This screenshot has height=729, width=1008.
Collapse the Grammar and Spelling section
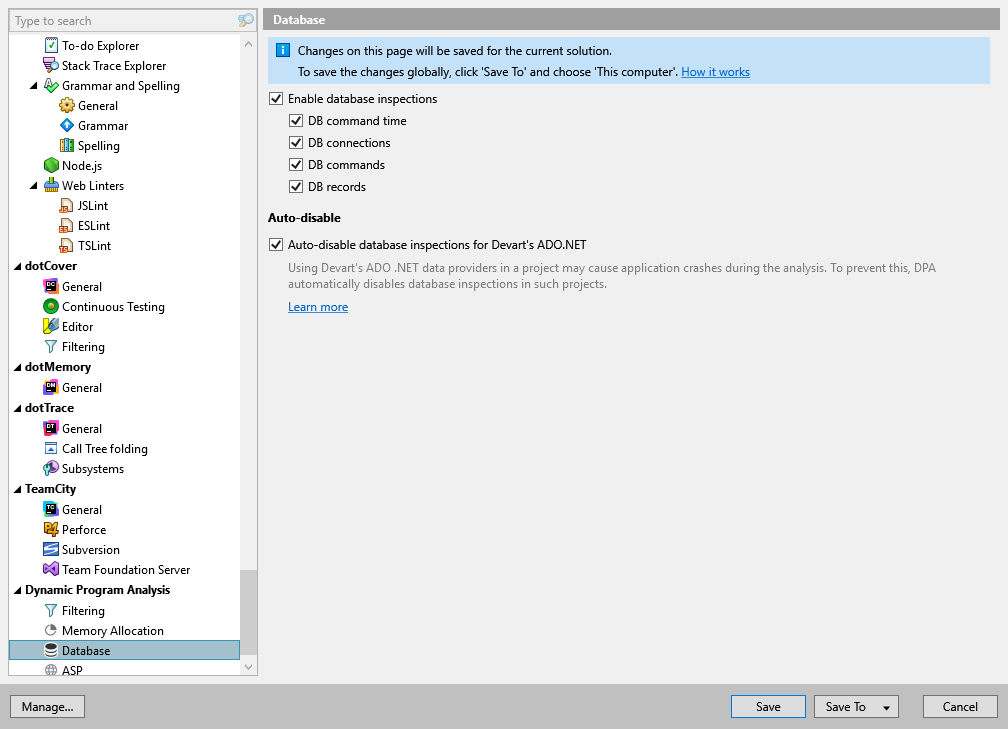33,85
